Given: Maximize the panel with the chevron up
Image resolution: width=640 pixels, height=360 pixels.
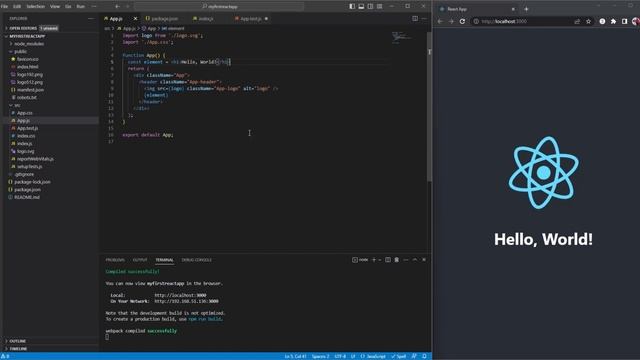Looking at the screenshot, I should point(415,260).
